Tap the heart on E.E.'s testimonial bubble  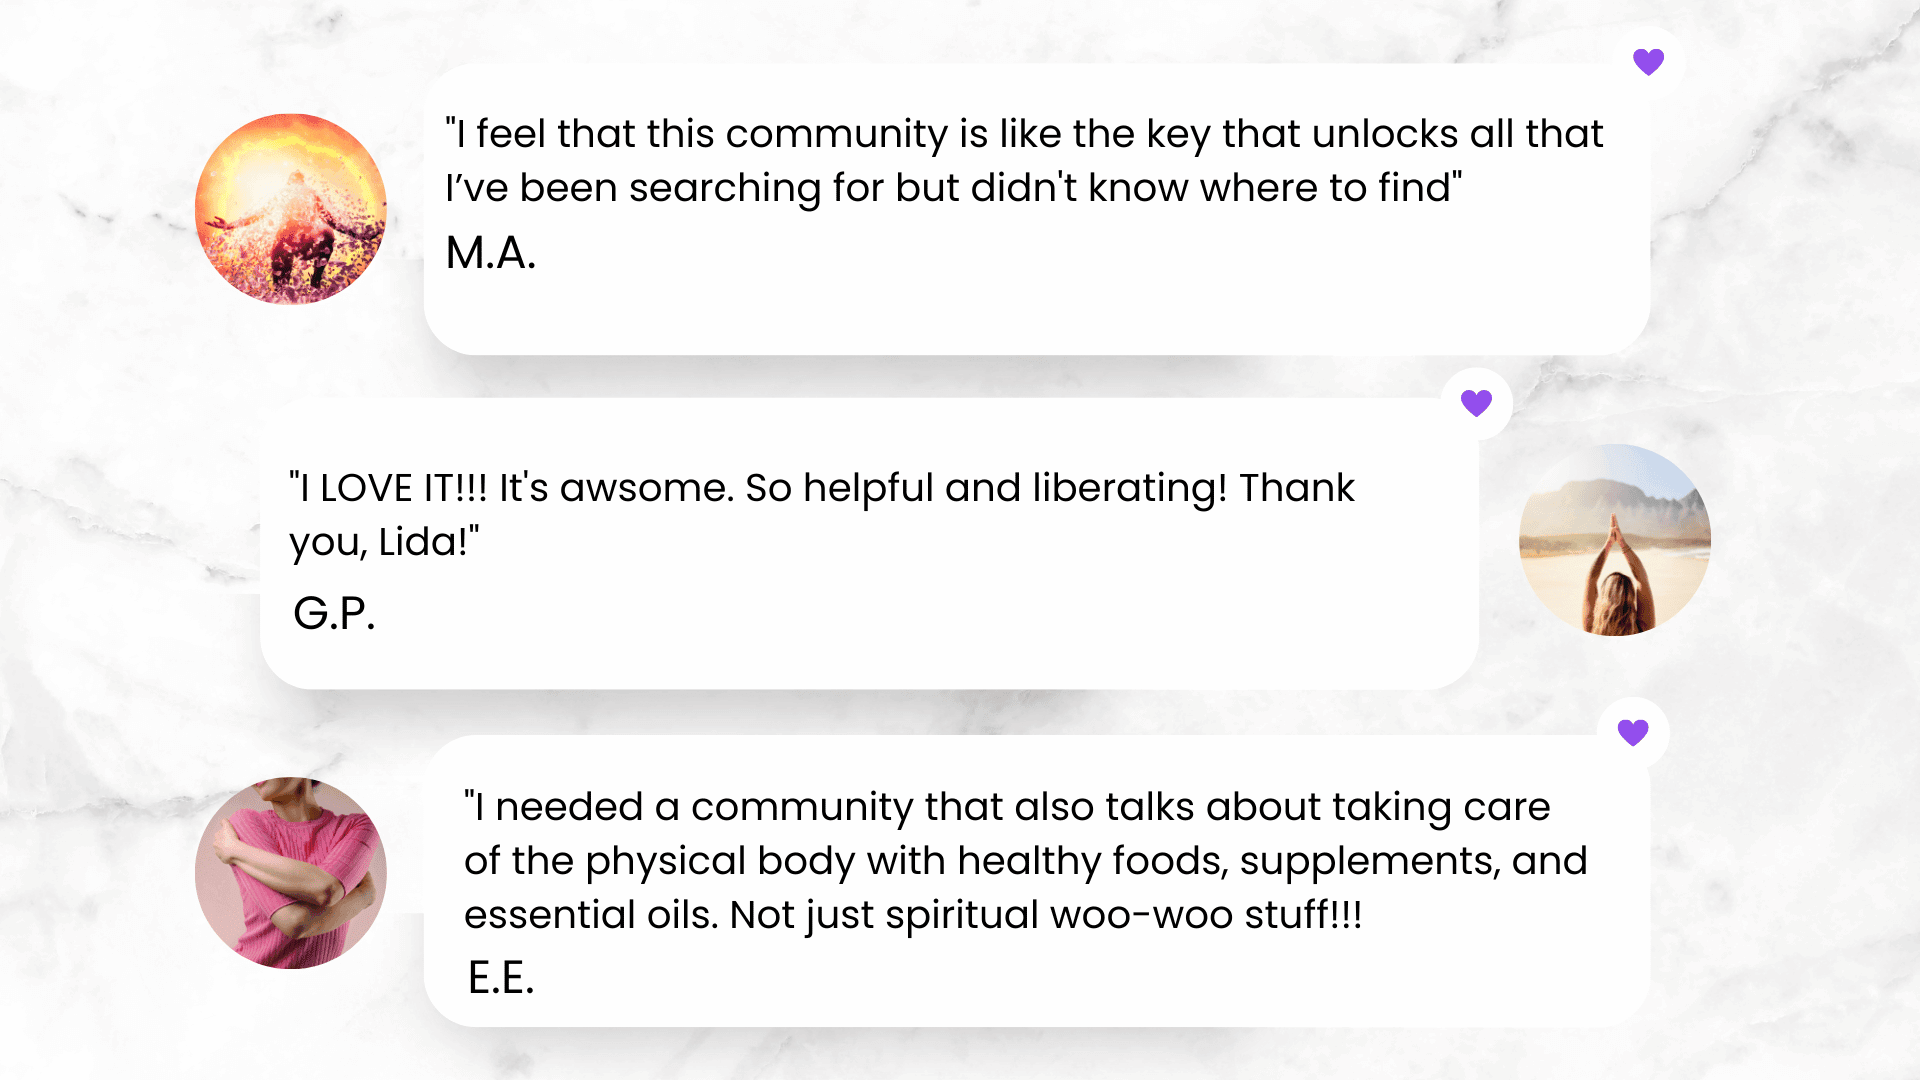pos(1633,733)
